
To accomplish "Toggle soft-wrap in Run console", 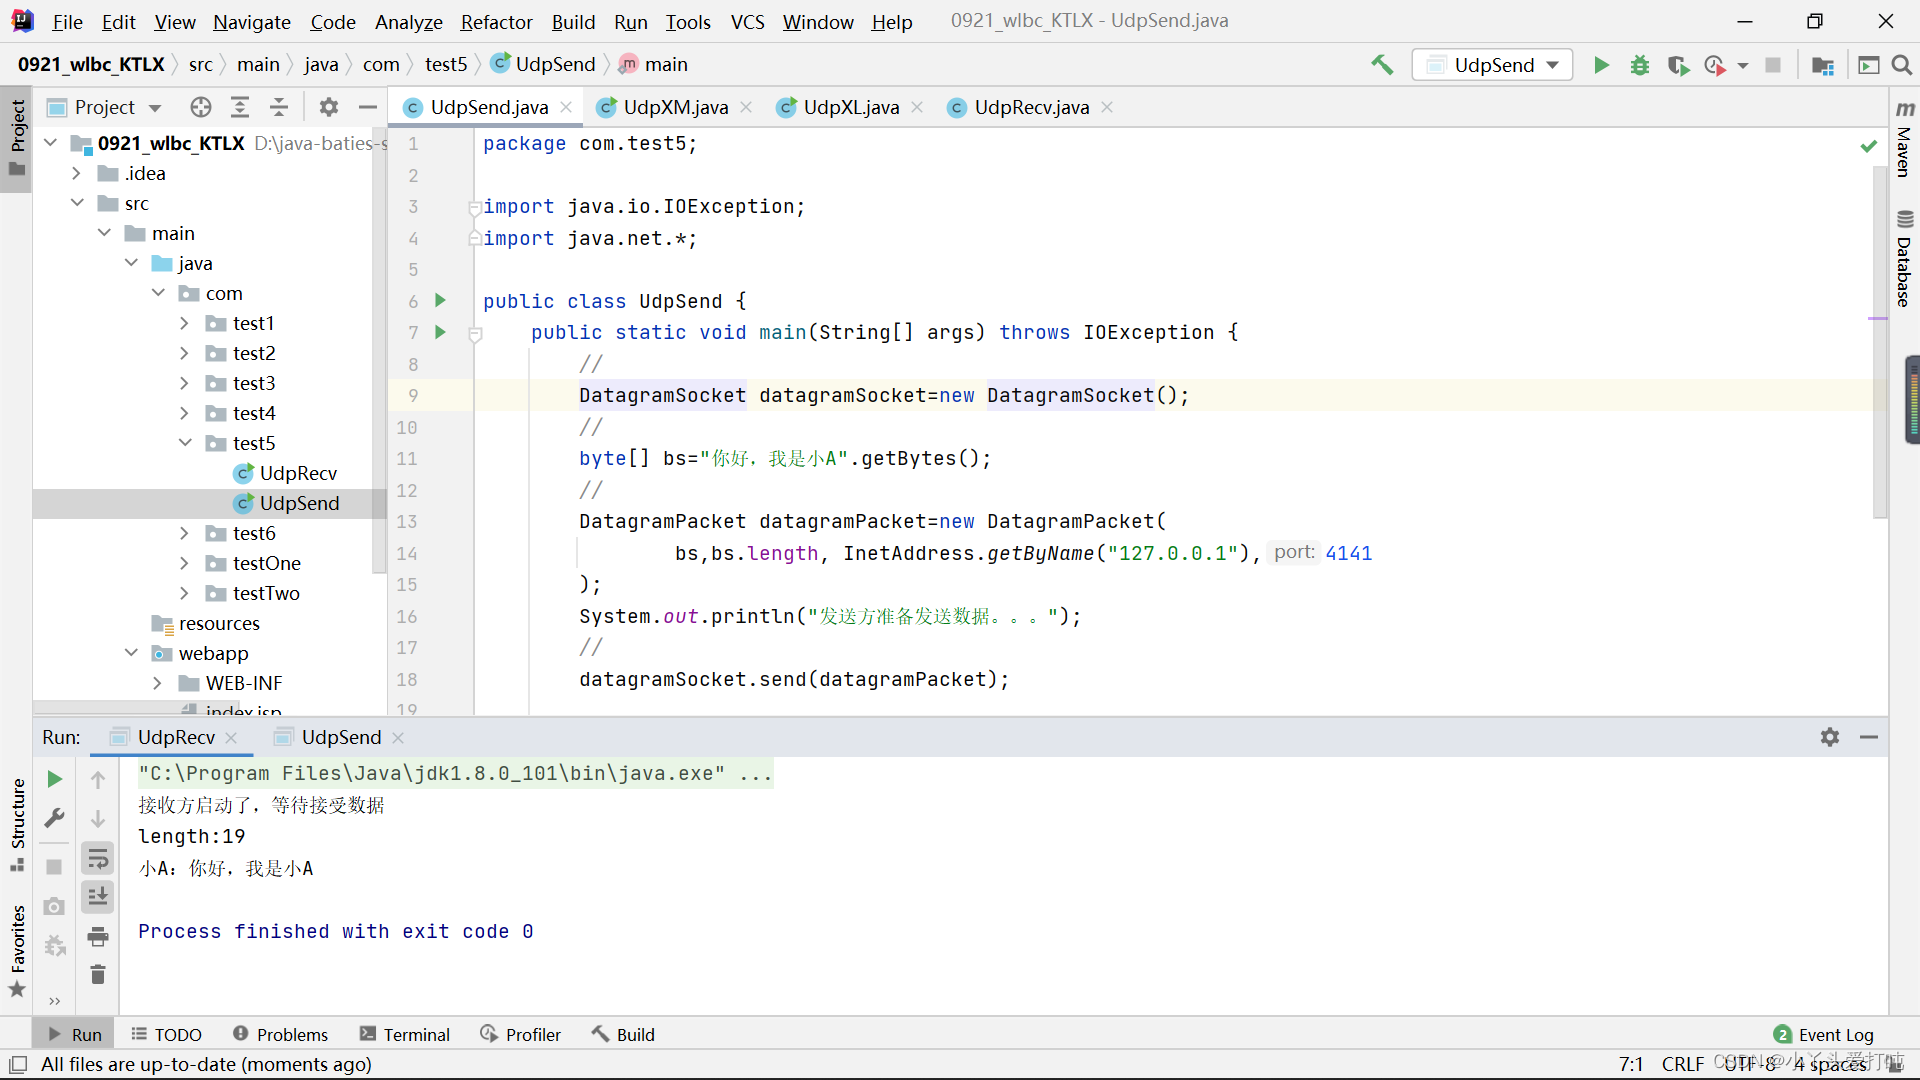I will tap(98, 858).
